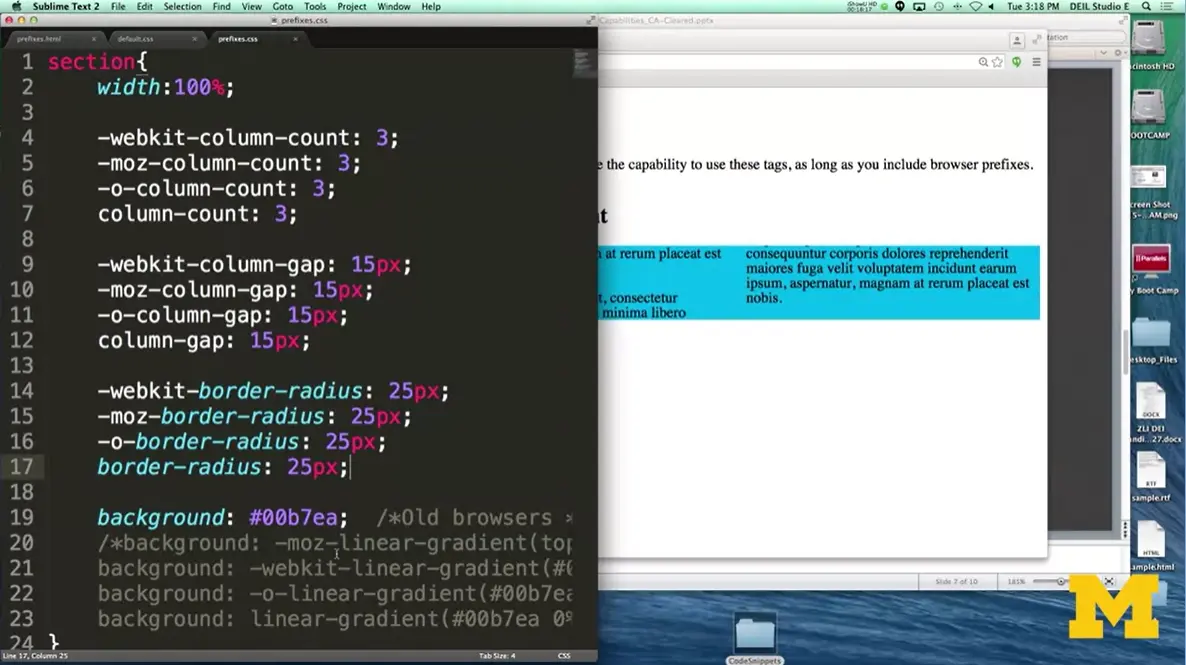Click the CSS syntax label in the status bar

tap(563, 656)
